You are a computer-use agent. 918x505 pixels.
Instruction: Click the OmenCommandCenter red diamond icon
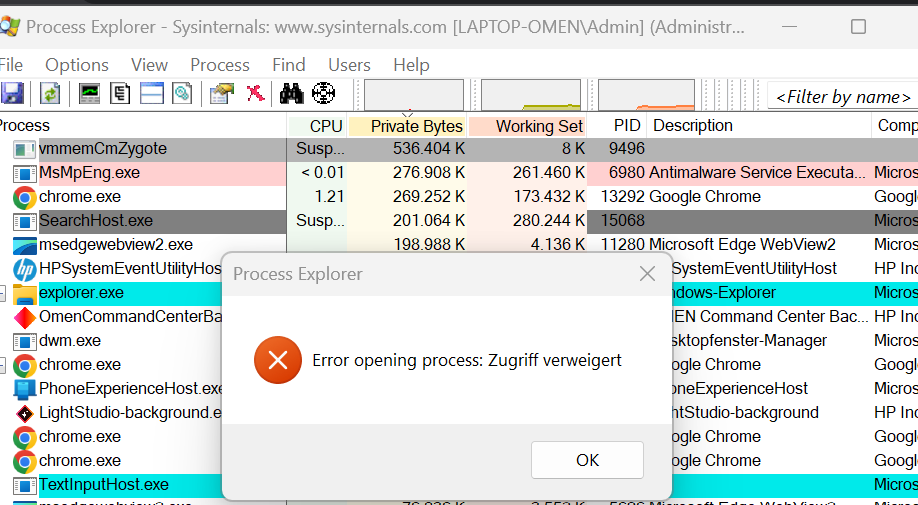pos(25,318)
